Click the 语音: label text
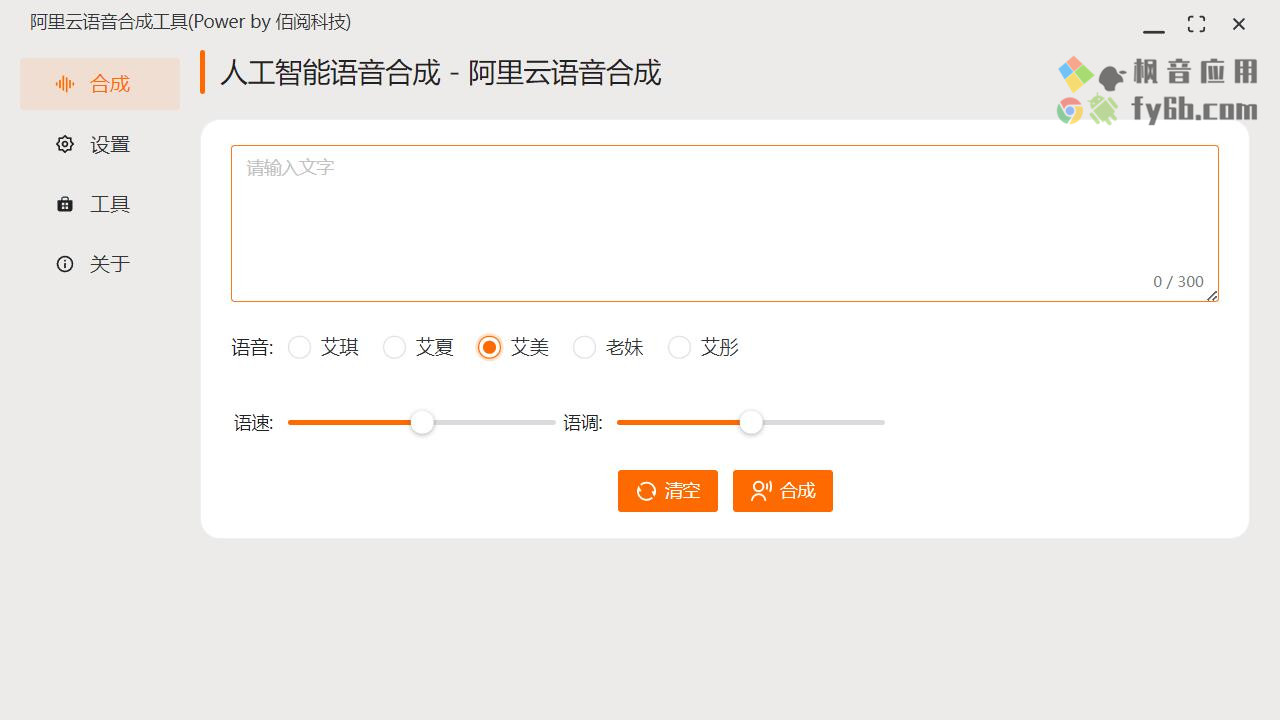1280x720 pixels. point(252,347)
